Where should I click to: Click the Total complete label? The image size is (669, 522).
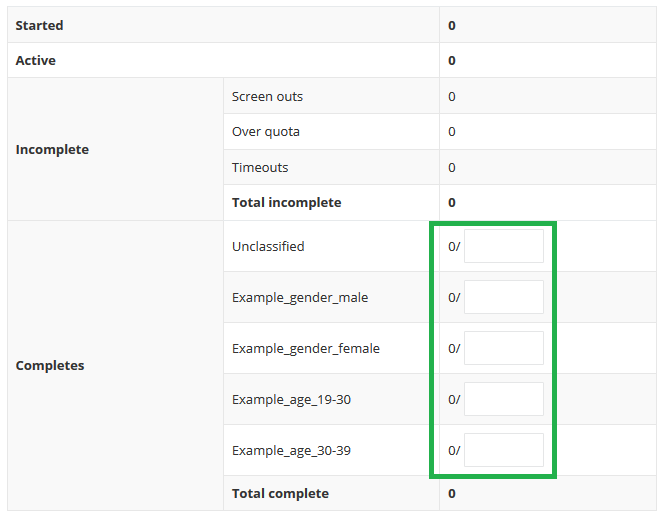click(280, 494)
